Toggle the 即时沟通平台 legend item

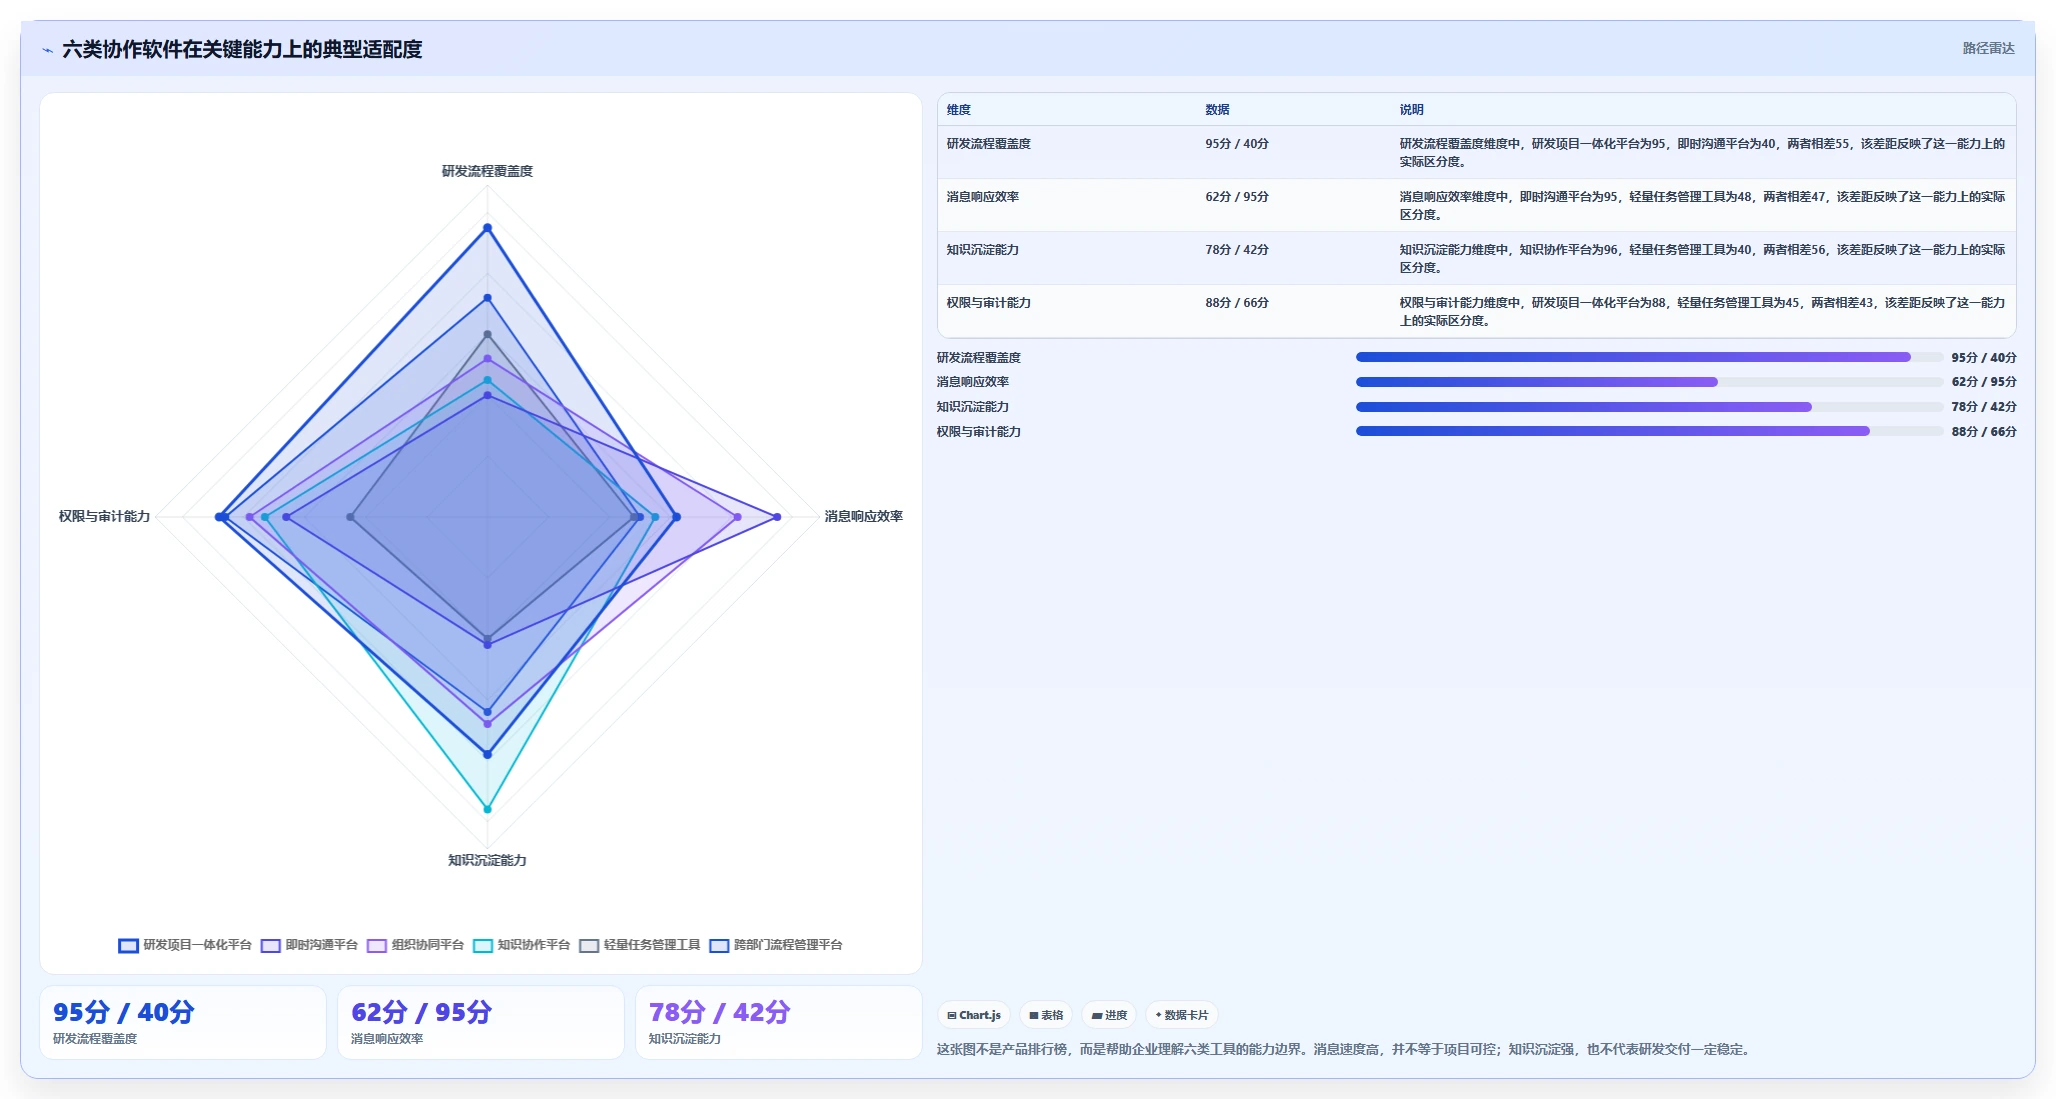tap(309, 945)
